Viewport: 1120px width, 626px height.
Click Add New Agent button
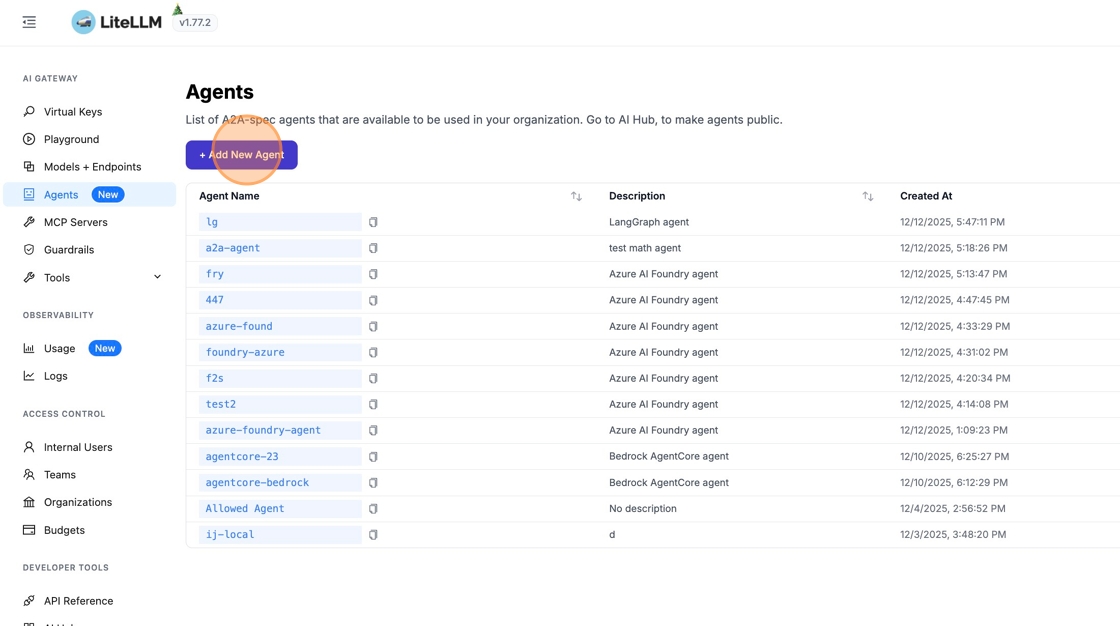pos(241,155)
